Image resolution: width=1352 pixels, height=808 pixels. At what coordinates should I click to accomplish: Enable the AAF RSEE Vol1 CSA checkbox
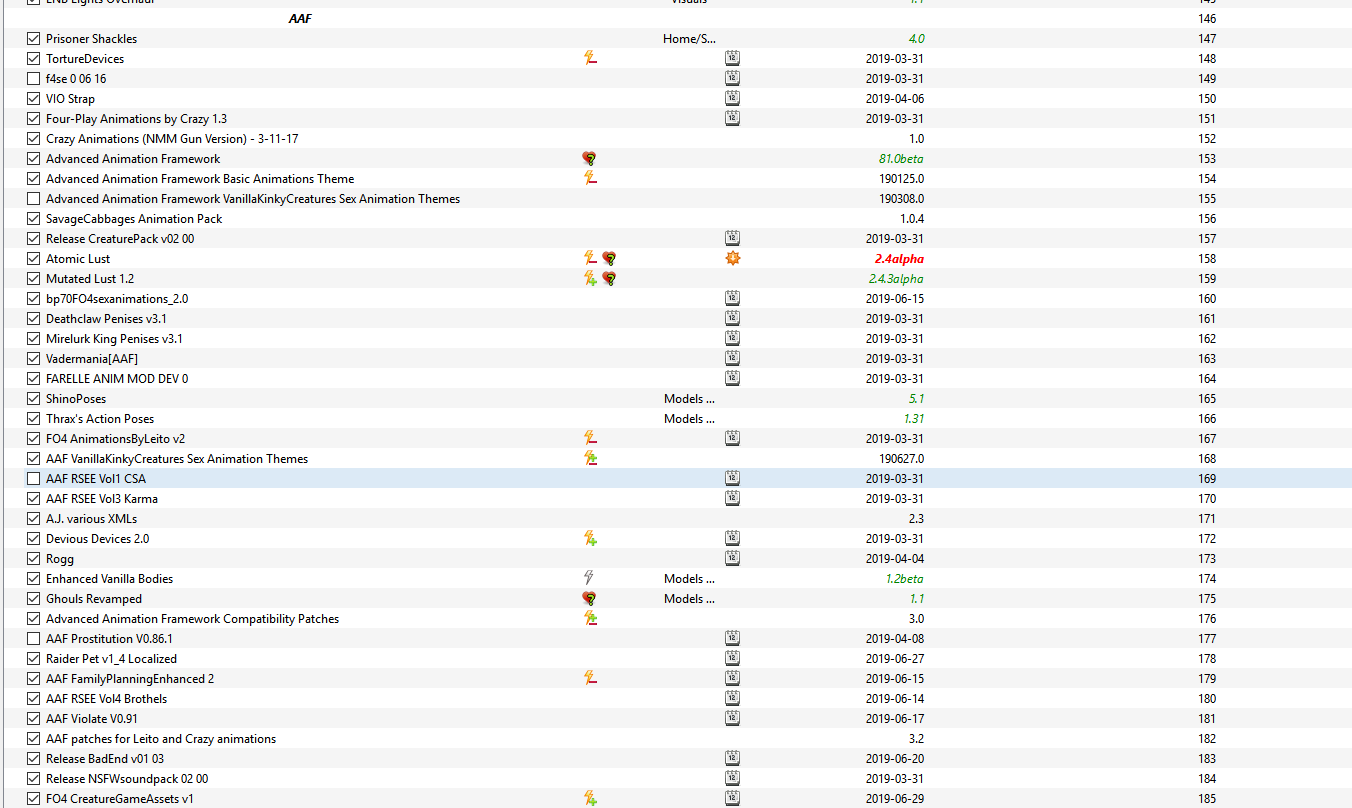point(33,478)
